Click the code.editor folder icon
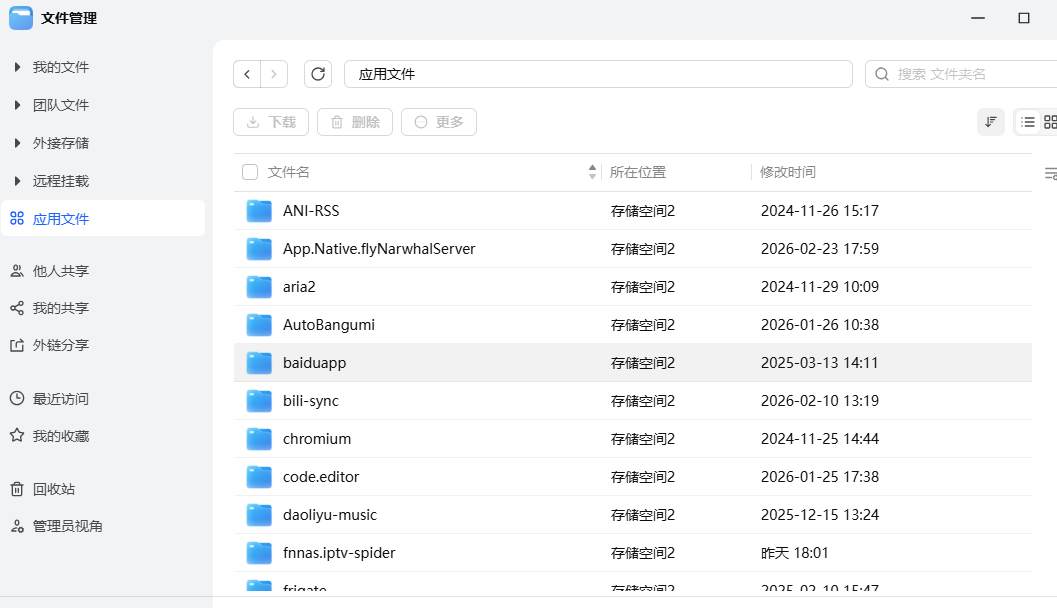This screenshot has width=1057, height=608. (x=259, y=477)
